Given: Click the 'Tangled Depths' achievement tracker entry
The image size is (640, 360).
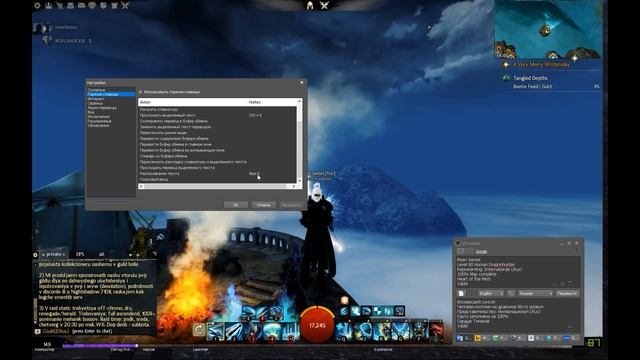Looking at the screenshot, I should click(531, 78).
